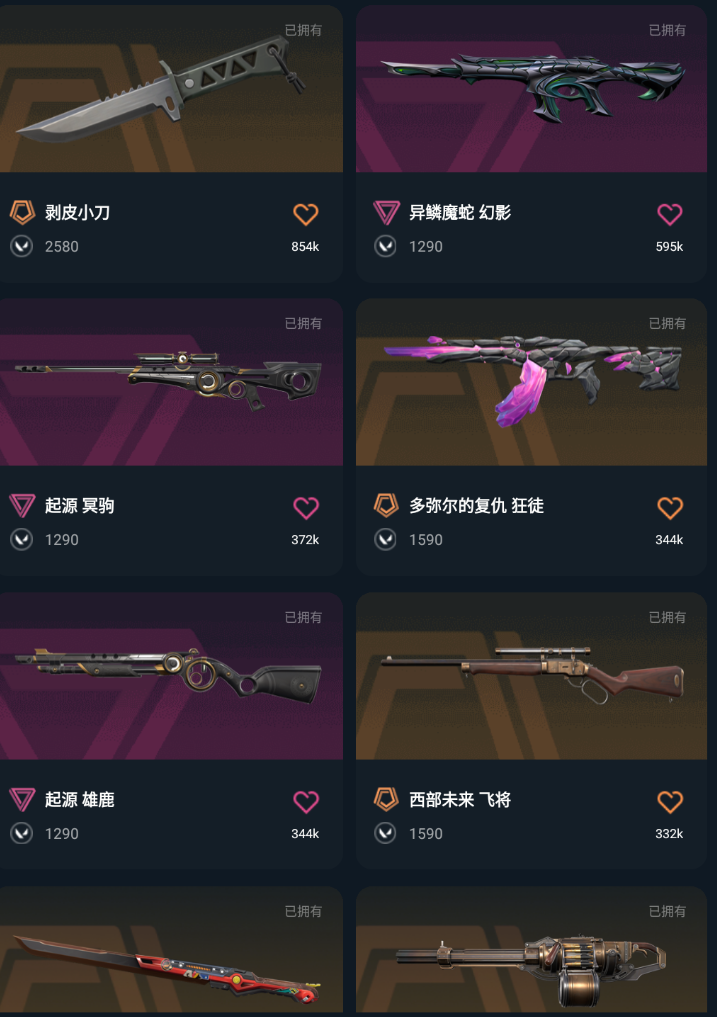717x1017 pixels.
Task: Select the orange tier badge beside 西部未来 飞将
Action: click(386, 800)
